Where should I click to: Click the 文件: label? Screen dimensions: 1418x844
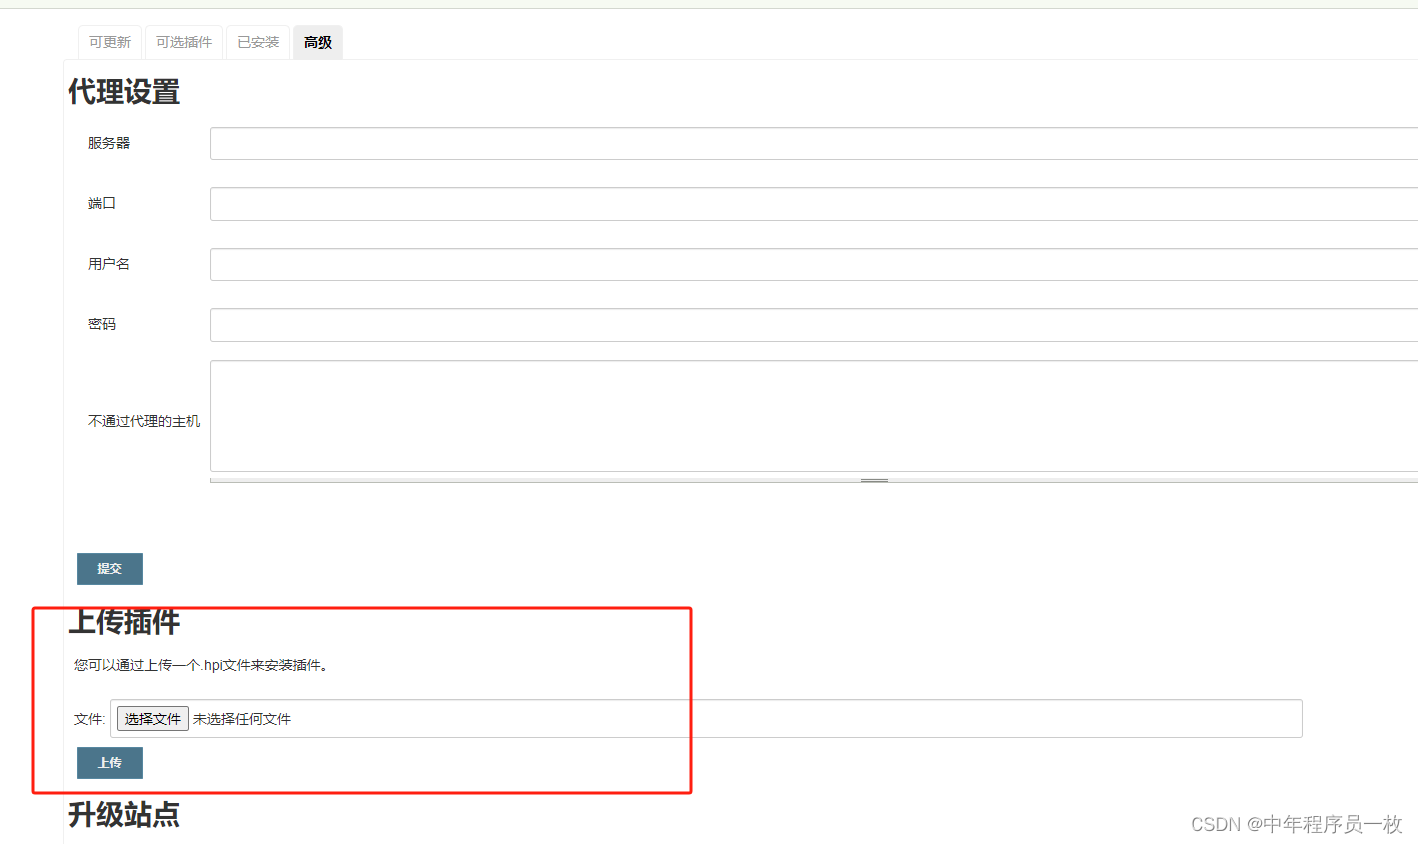(x=89, y=719)
